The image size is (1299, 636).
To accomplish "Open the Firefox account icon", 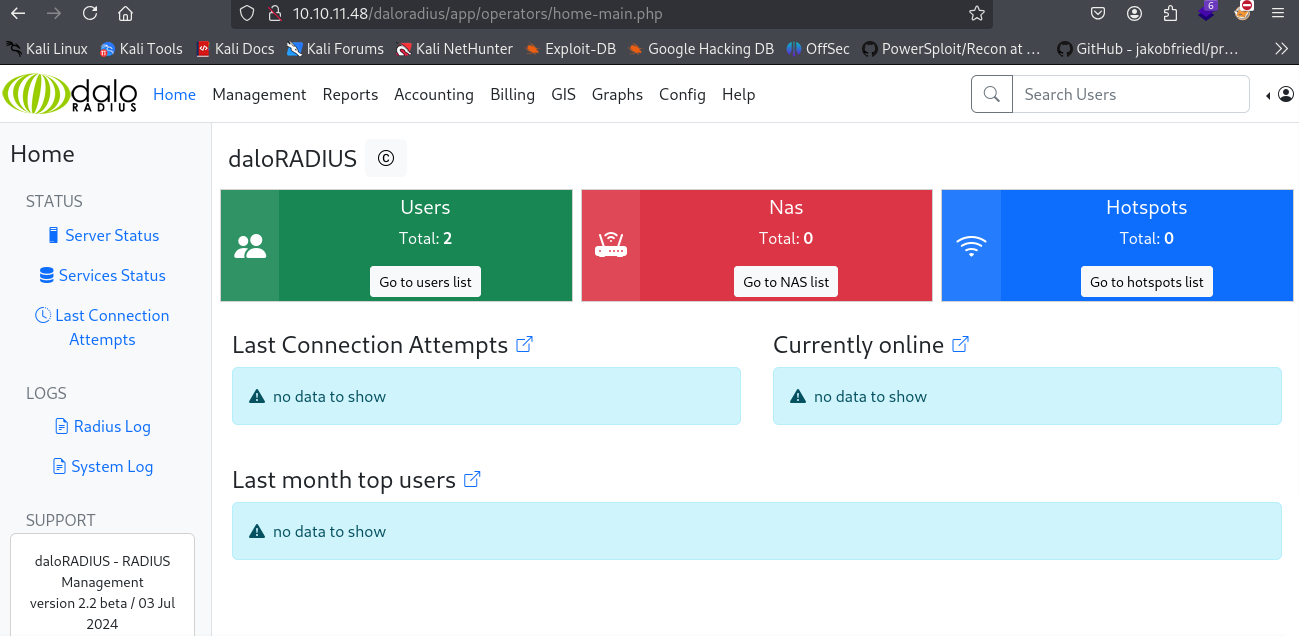I will point(1134,14).
